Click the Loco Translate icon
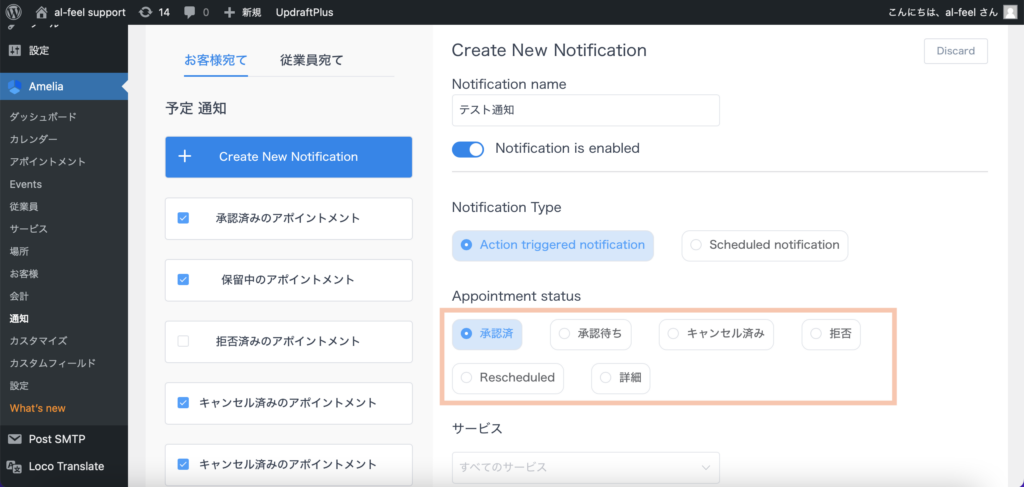The height and width of the screenshot is (487, 1024). (15, 466)
